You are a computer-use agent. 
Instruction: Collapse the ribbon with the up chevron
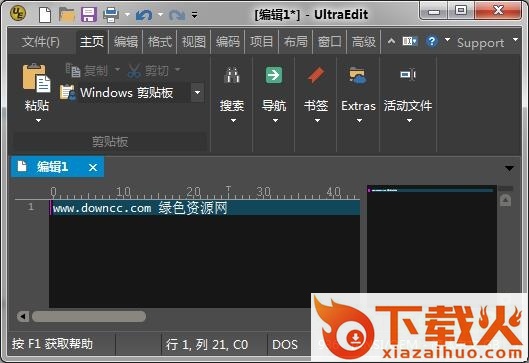click(391, 41)
